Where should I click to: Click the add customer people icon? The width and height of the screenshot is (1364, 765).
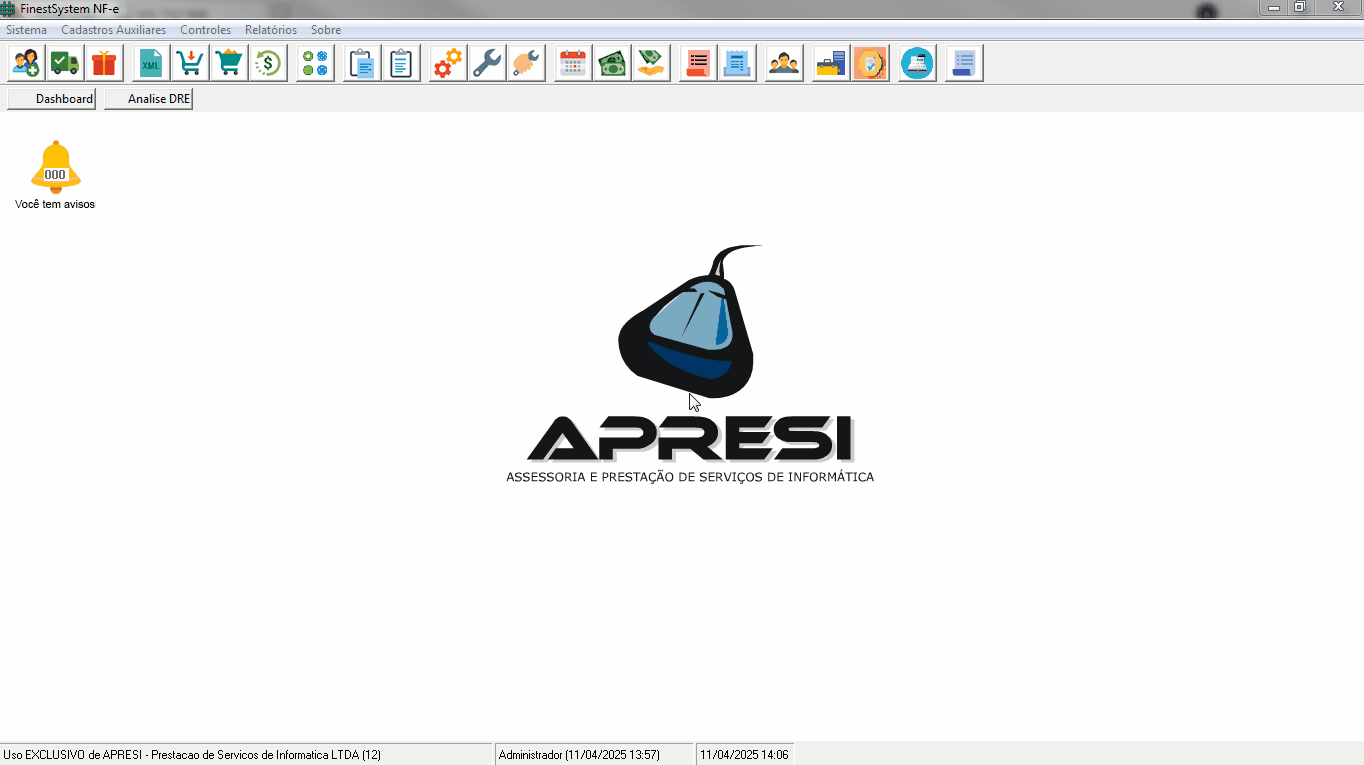click(x=27, y=64)
